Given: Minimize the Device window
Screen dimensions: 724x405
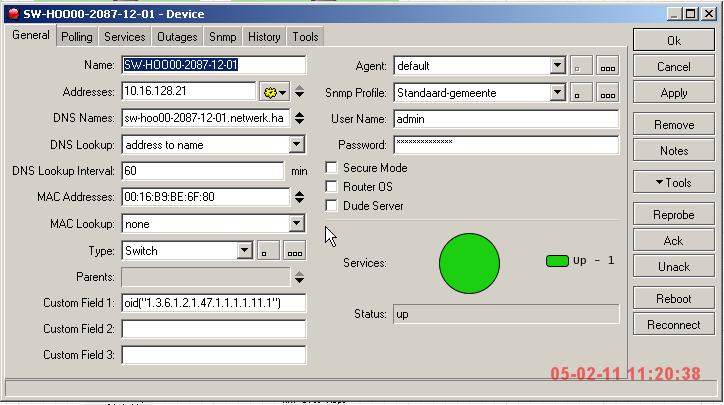Looking at the screenshot, I should 674,14.
